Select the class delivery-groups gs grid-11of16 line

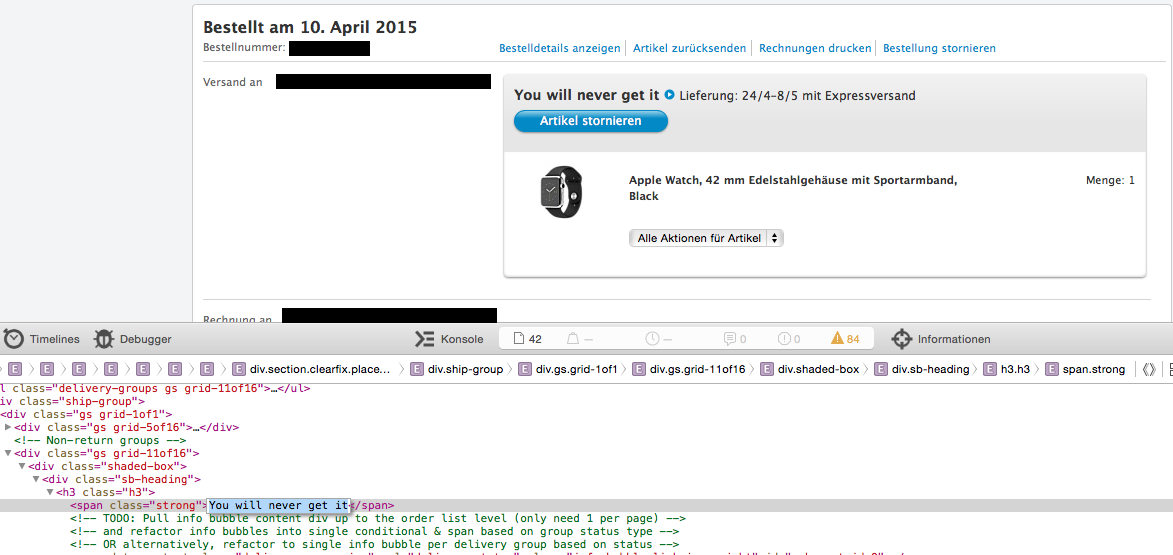coord(155,388)
